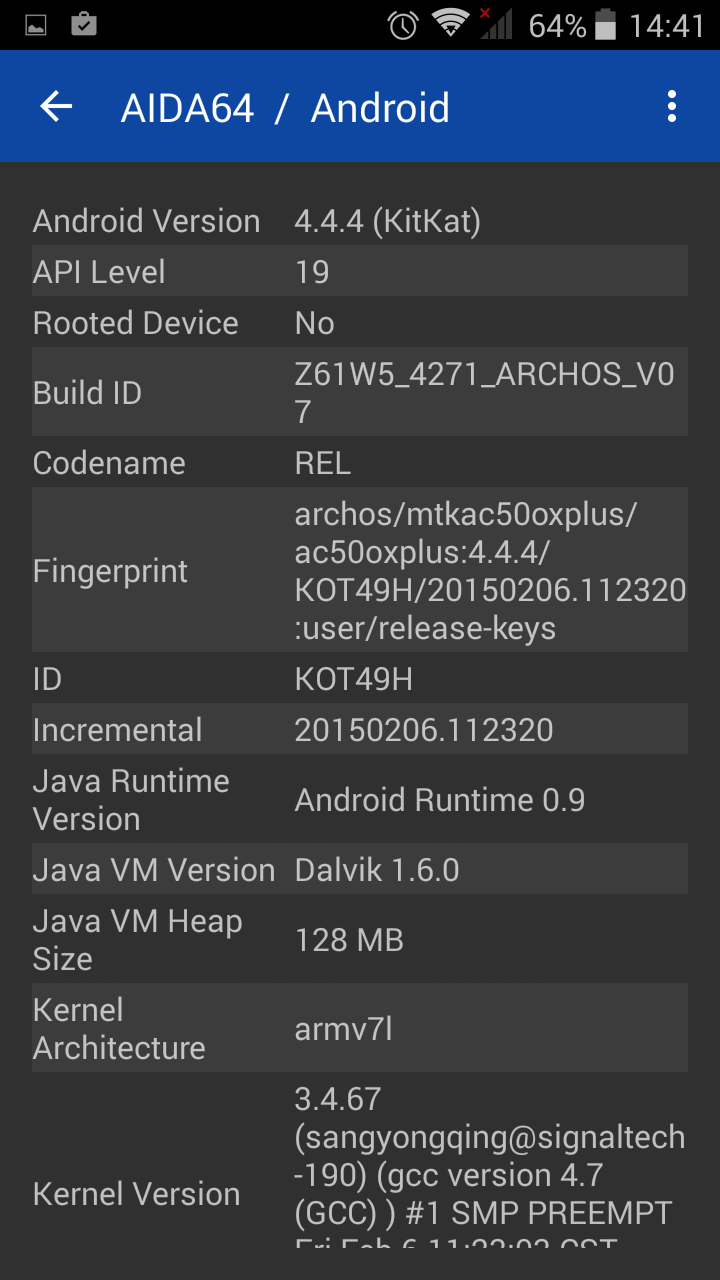
Task: Tap the API Level 19 row
Action: [360, 272]
